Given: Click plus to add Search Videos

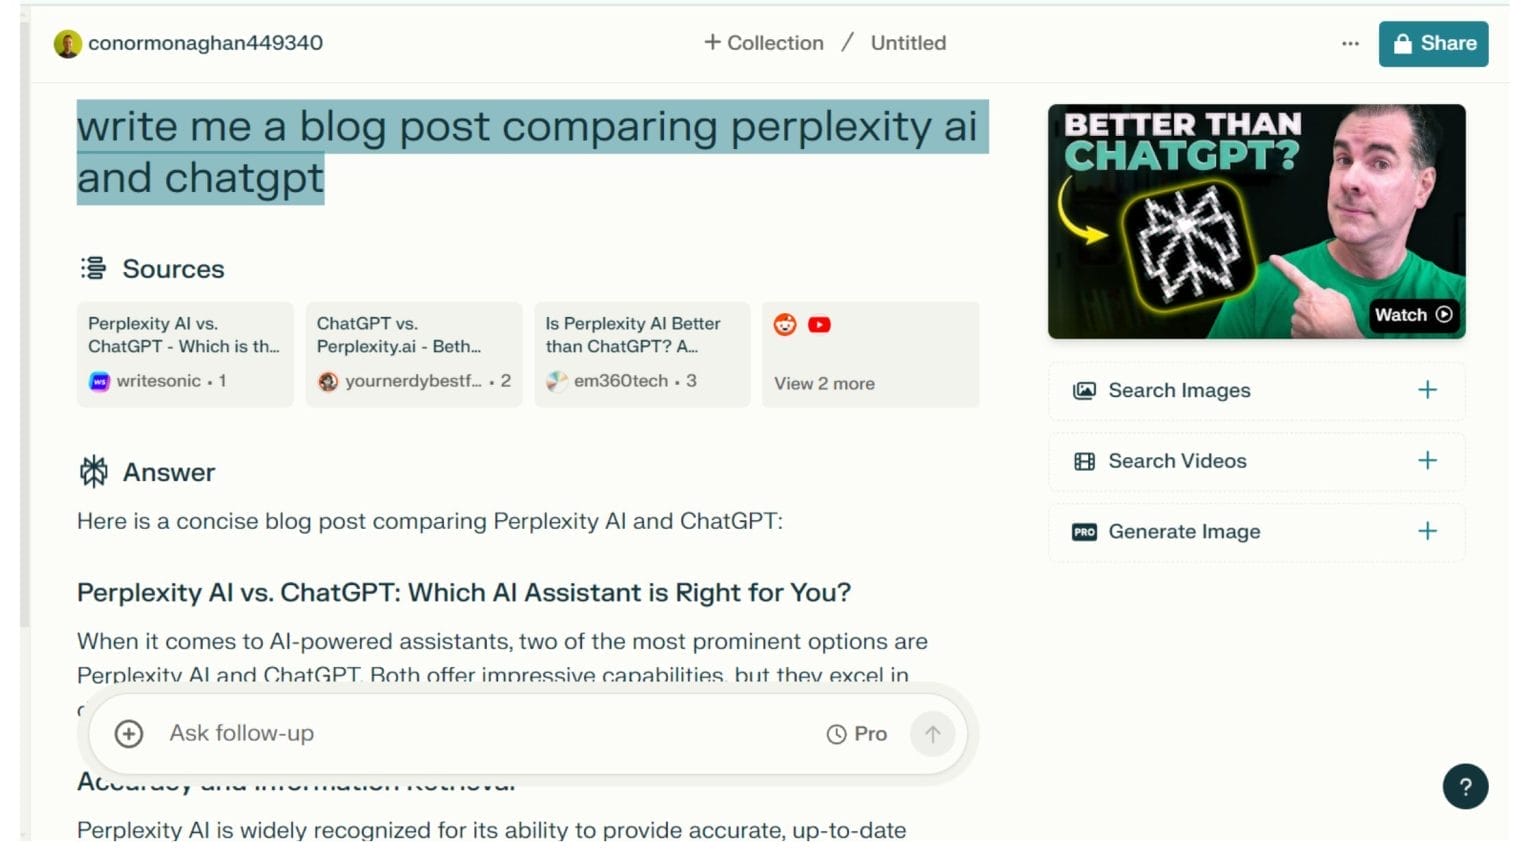Looking at the screenshot, I should tap(1428, 461).
